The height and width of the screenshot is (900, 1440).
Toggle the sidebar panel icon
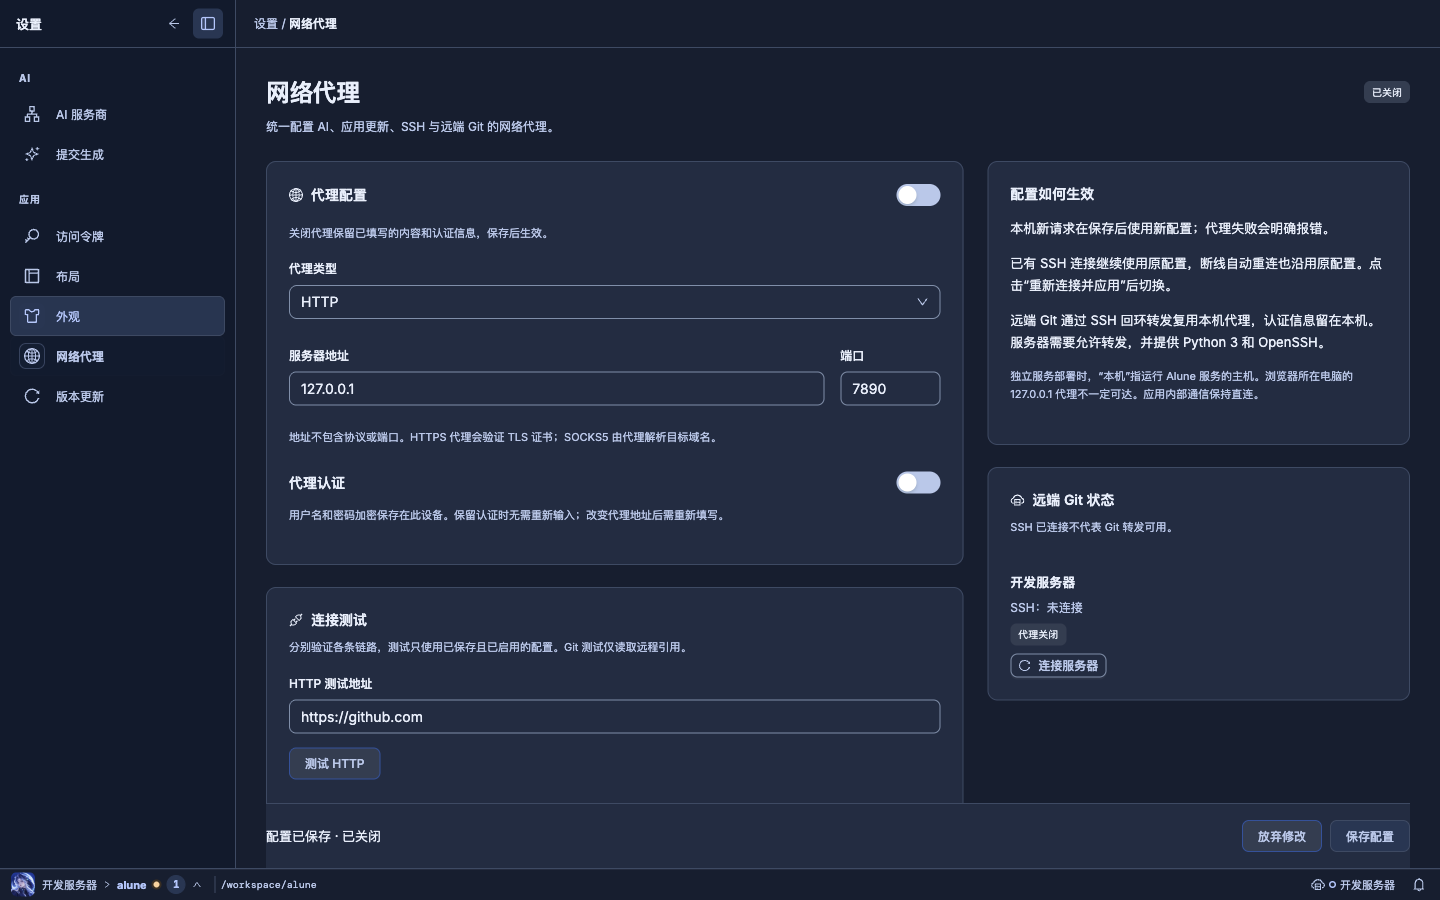tap(208, 23)
